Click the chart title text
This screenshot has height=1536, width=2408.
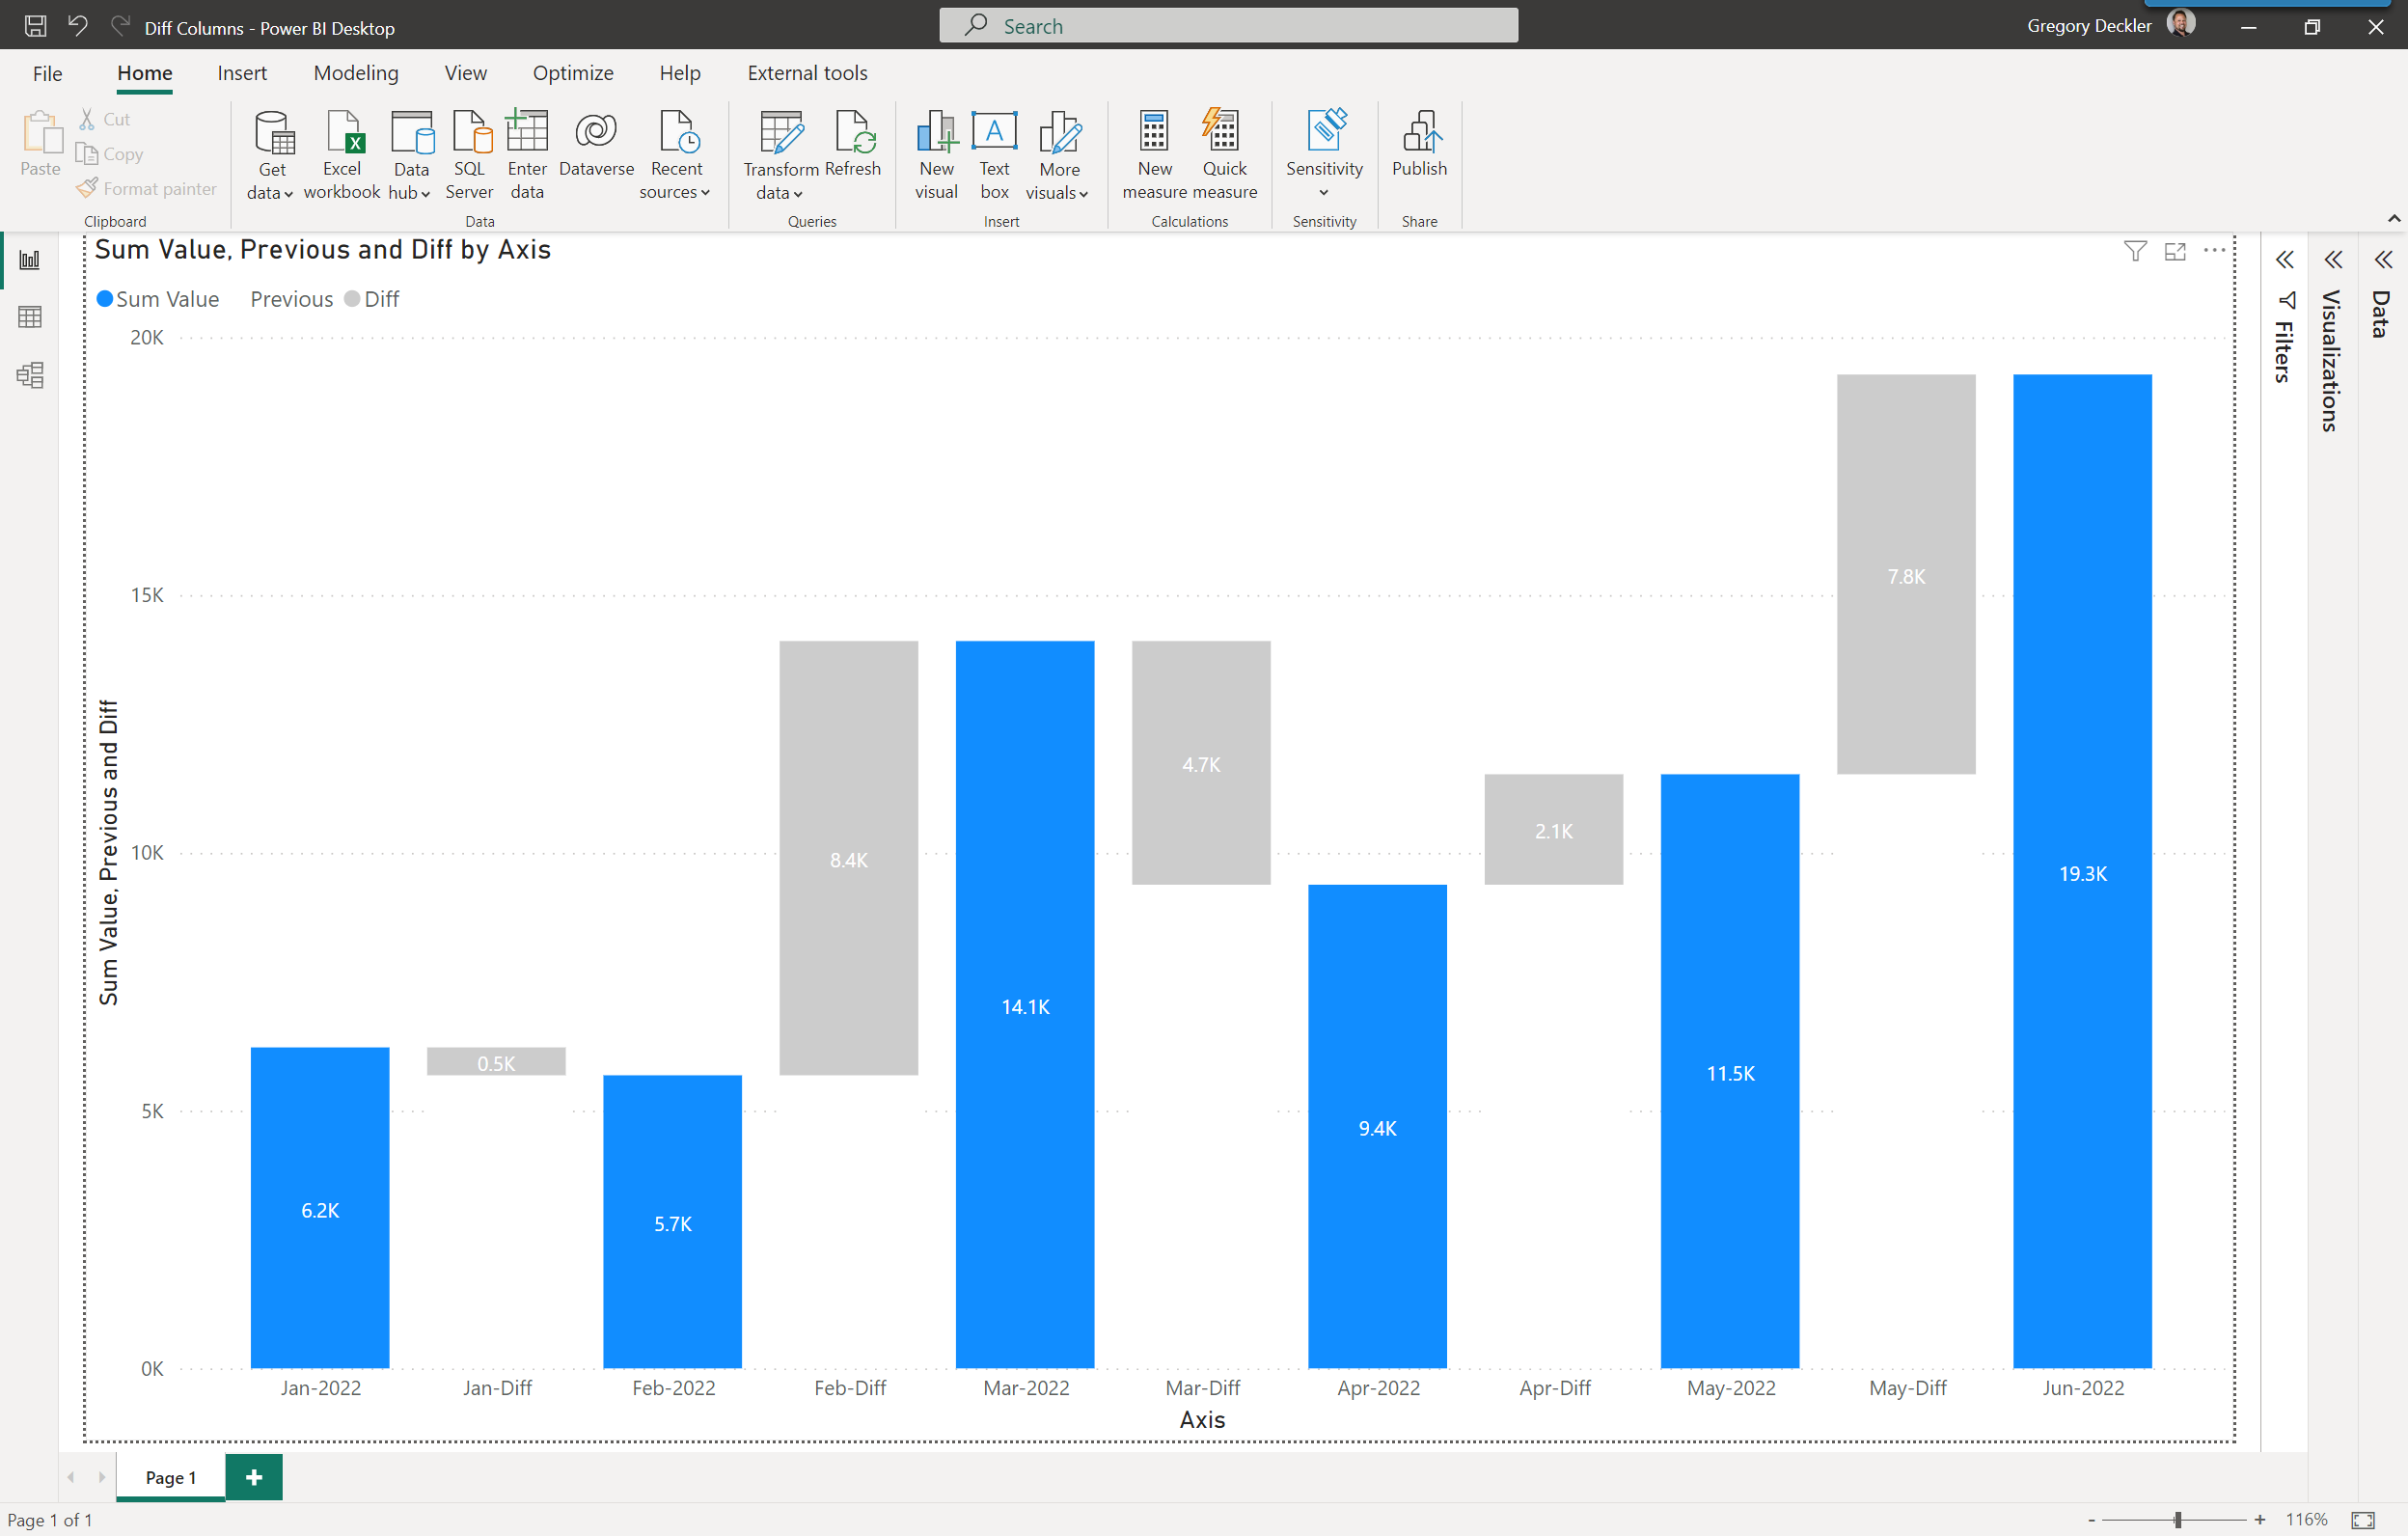click(x=323, y=250)
